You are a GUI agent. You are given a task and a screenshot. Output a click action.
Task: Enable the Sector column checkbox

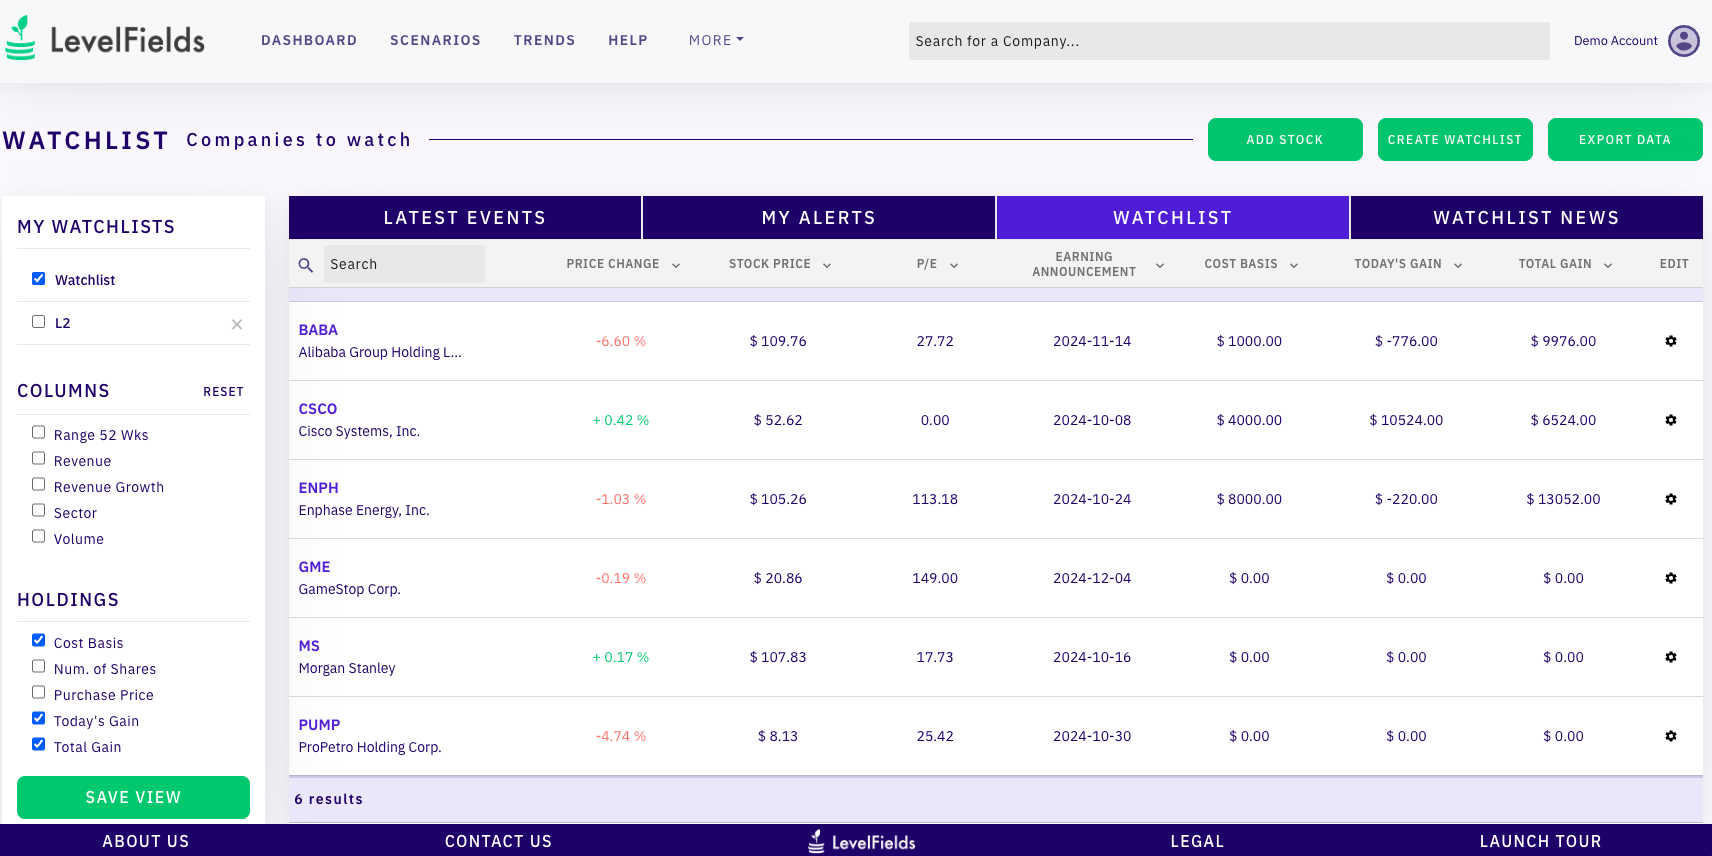(x=38, y=510)
